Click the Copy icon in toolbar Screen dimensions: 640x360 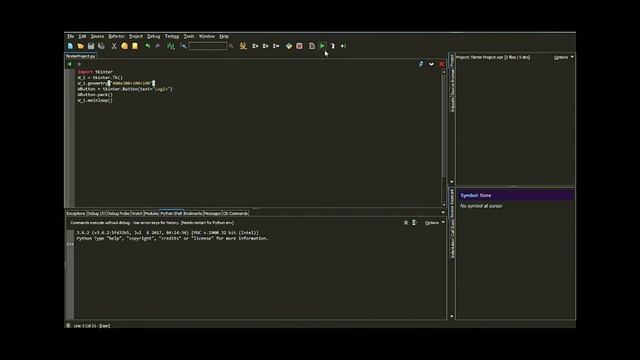click(124, 46)
